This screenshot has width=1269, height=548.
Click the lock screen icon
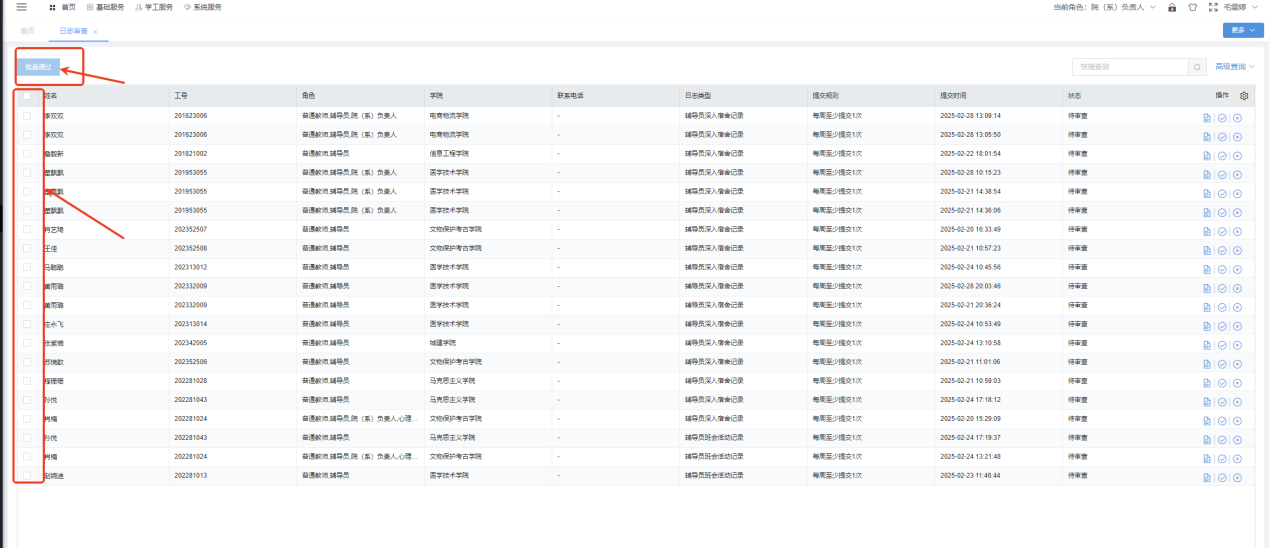1172,7
